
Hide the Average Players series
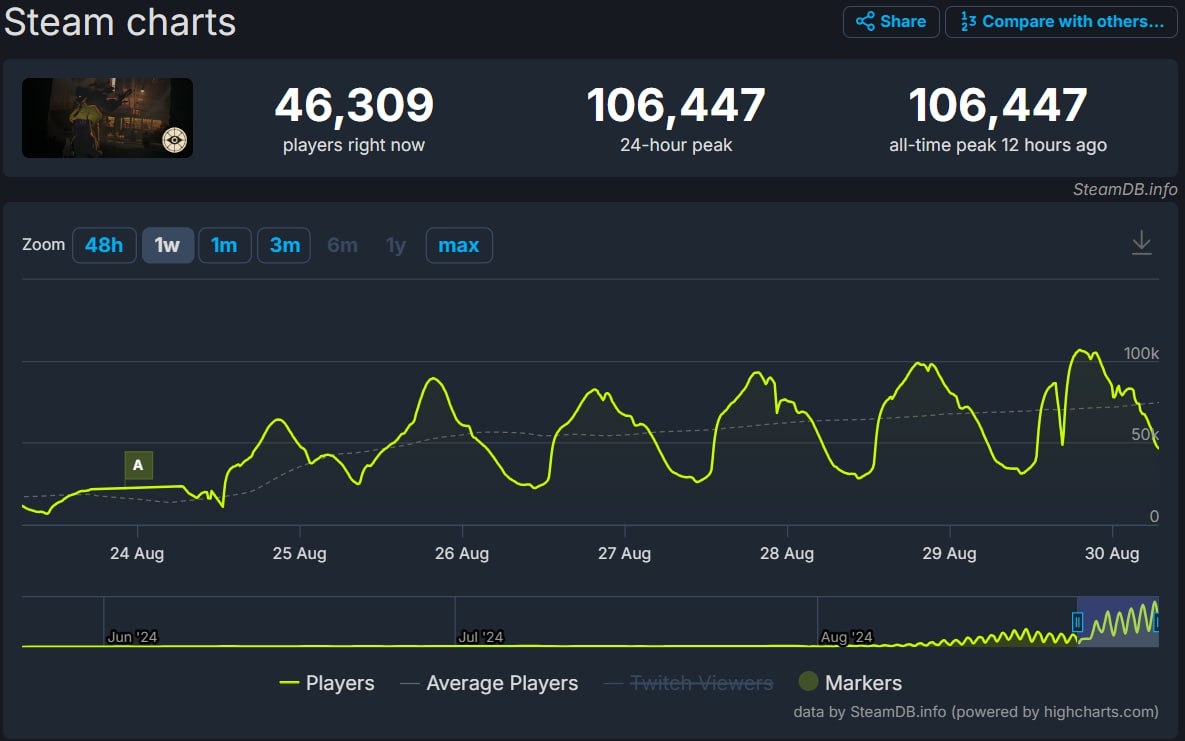(x=489, y=683)
